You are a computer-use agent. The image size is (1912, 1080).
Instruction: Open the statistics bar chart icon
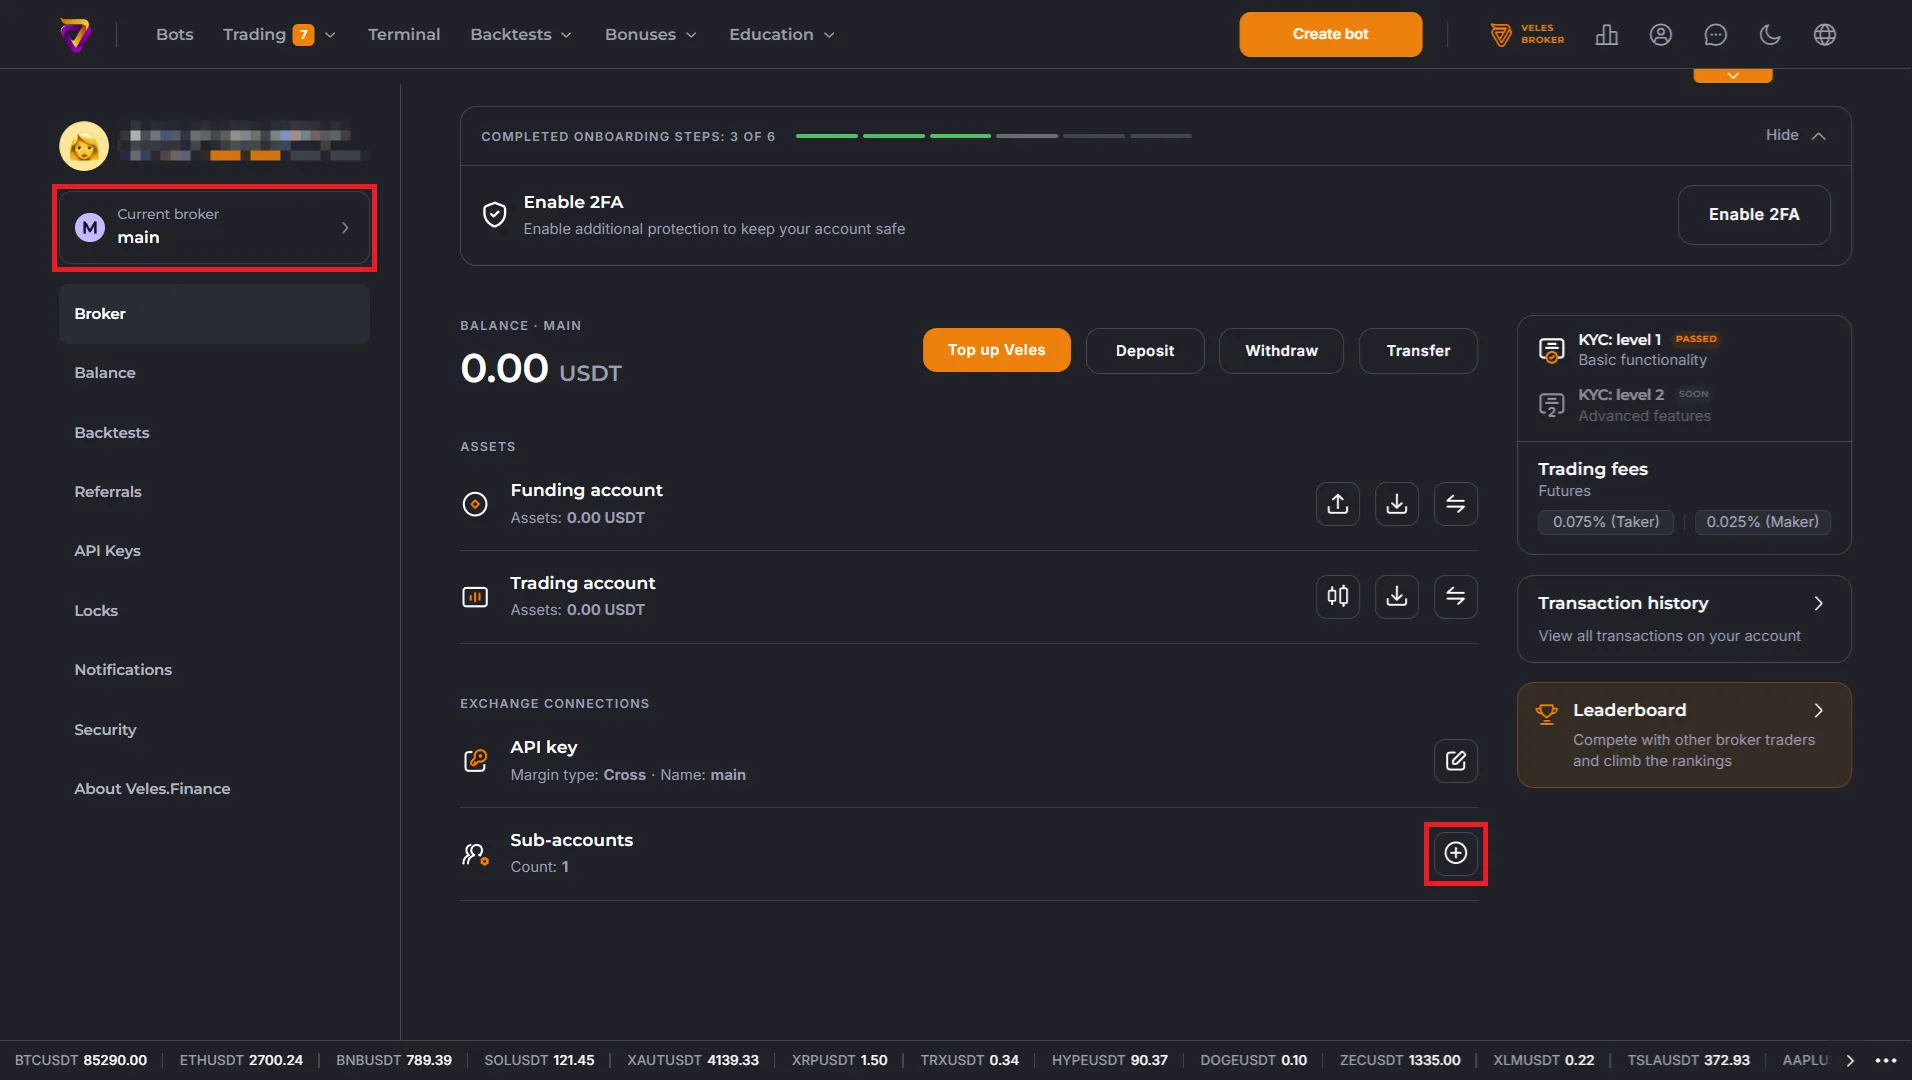click(1606, 34)
